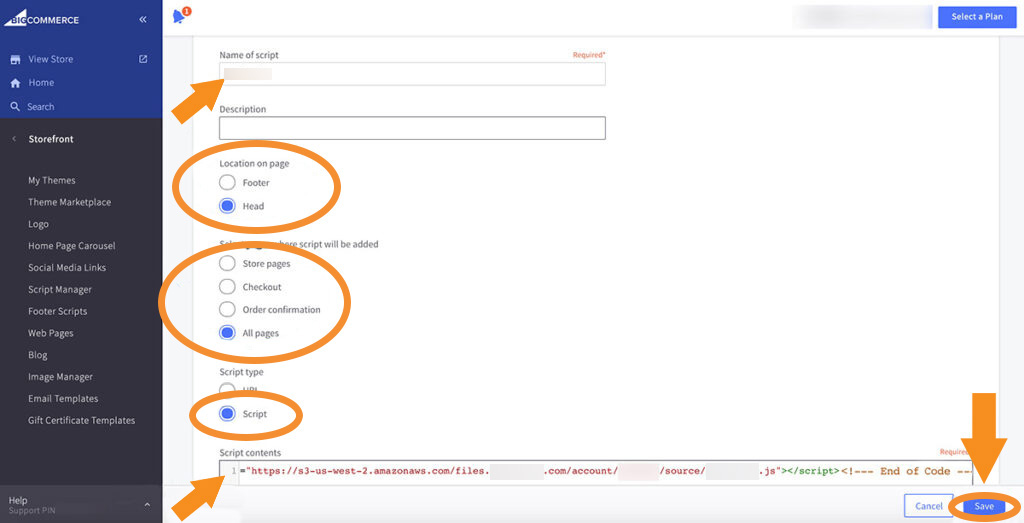Image resolution: width=1024 pixels, height=523 pixels.
Task: Click the Name of script field
Action: click(x=412, y=74)
